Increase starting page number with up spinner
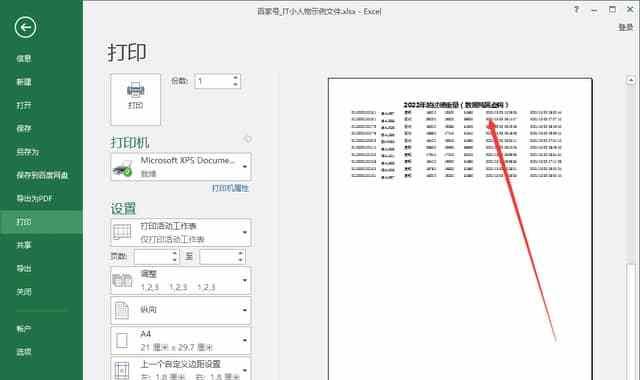This screenshot has width=640, height=380. point(175,253)
